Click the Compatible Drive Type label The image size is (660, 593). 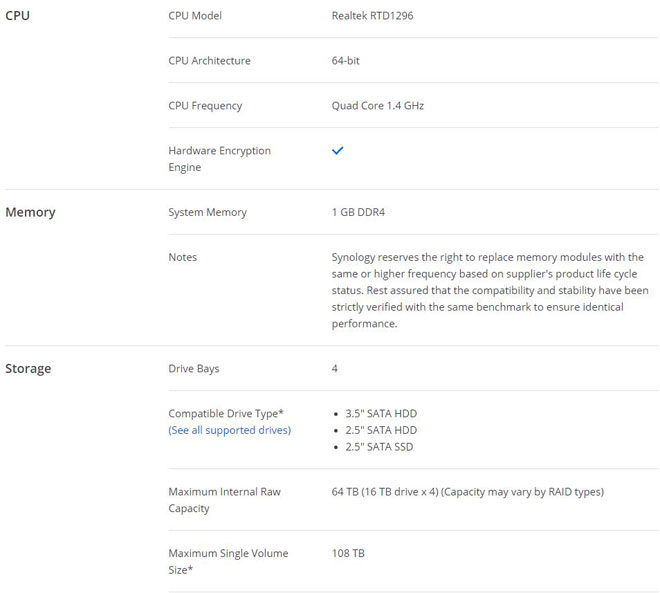coord(226,413)
